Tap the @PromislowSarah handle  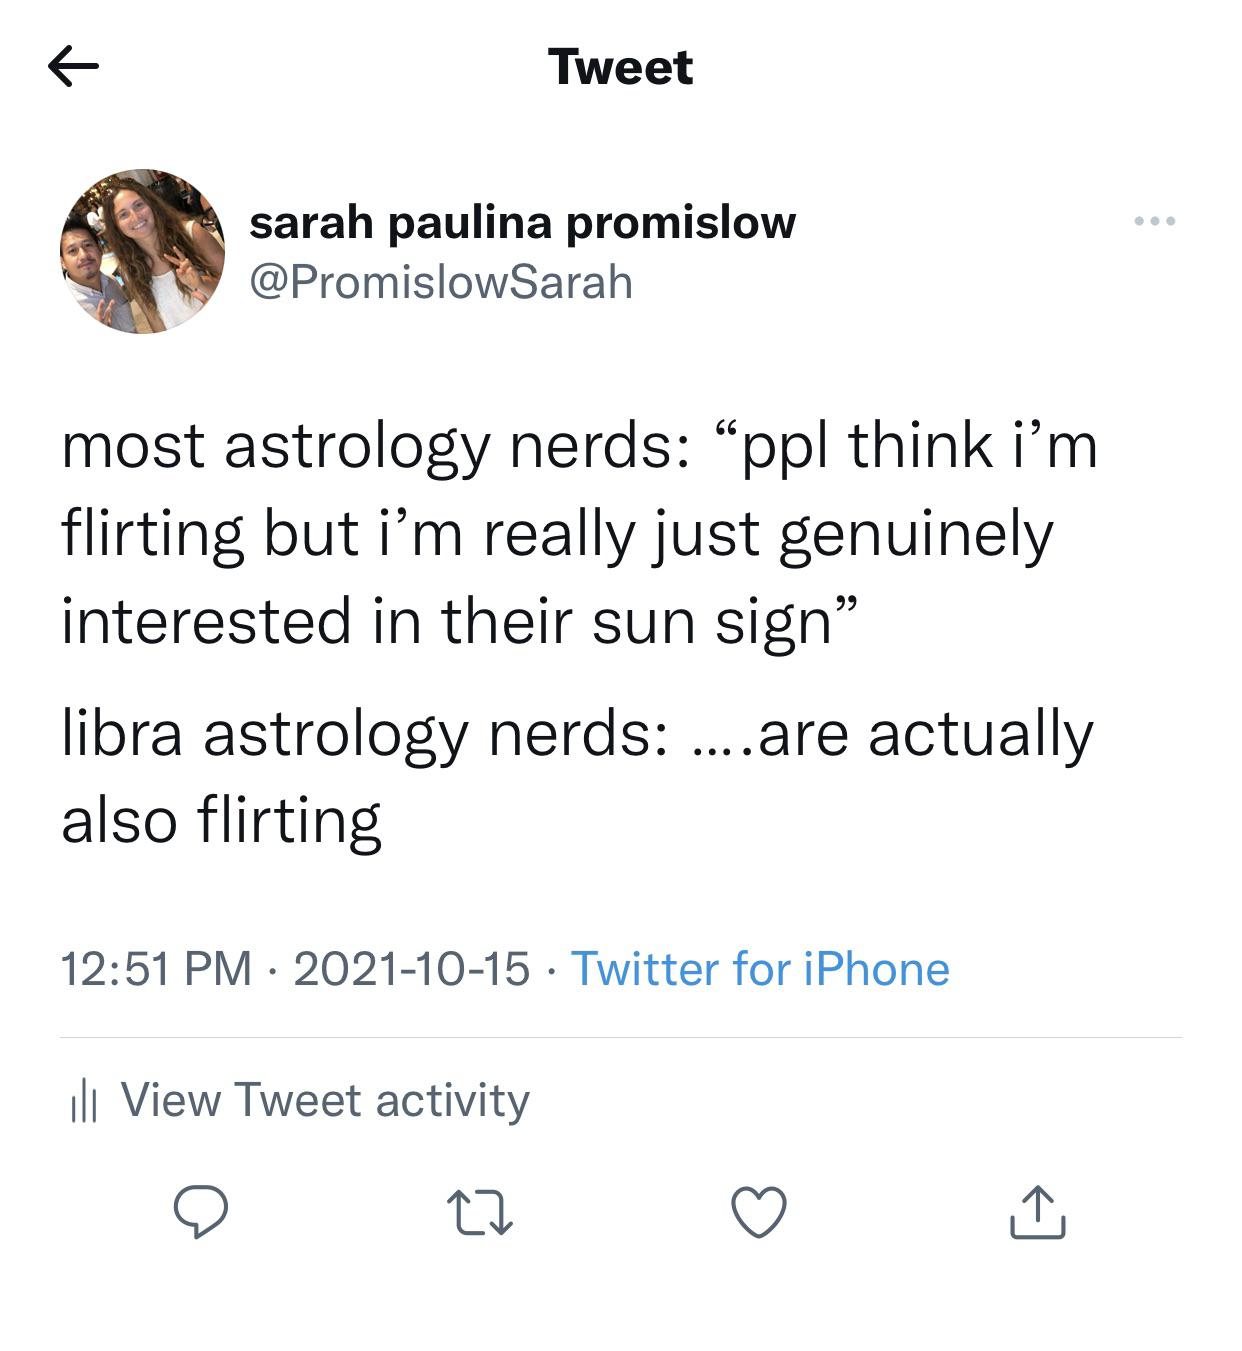pyautogui.click(x=440, y=282)
